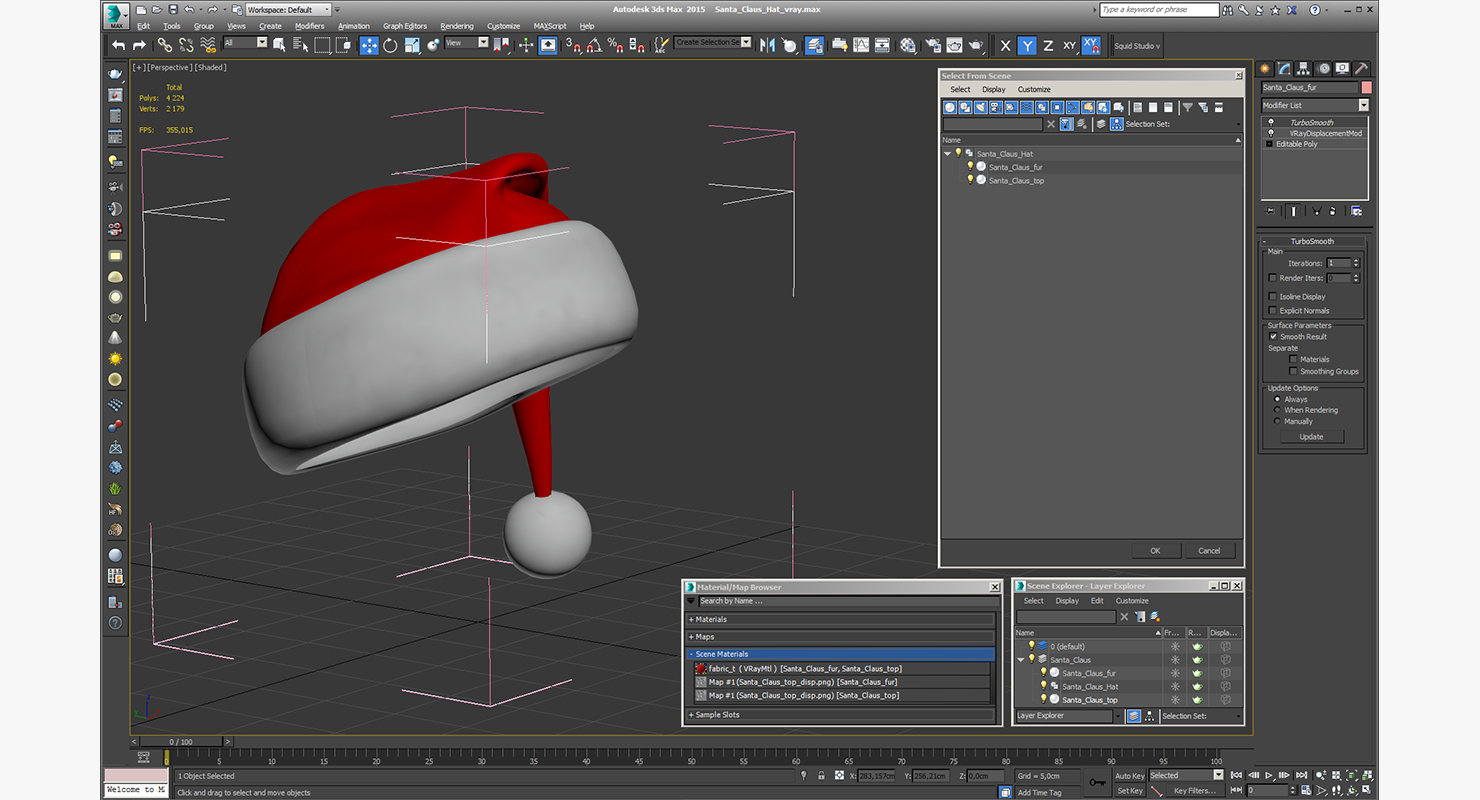Click OK in Select From Scene
The height and width of the screenshot is (800, 1480).
click(1155, 550)
